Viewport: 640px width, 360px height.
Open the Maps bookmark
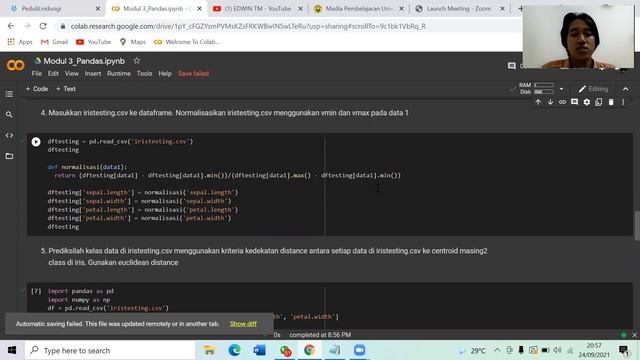coord(133,42)
